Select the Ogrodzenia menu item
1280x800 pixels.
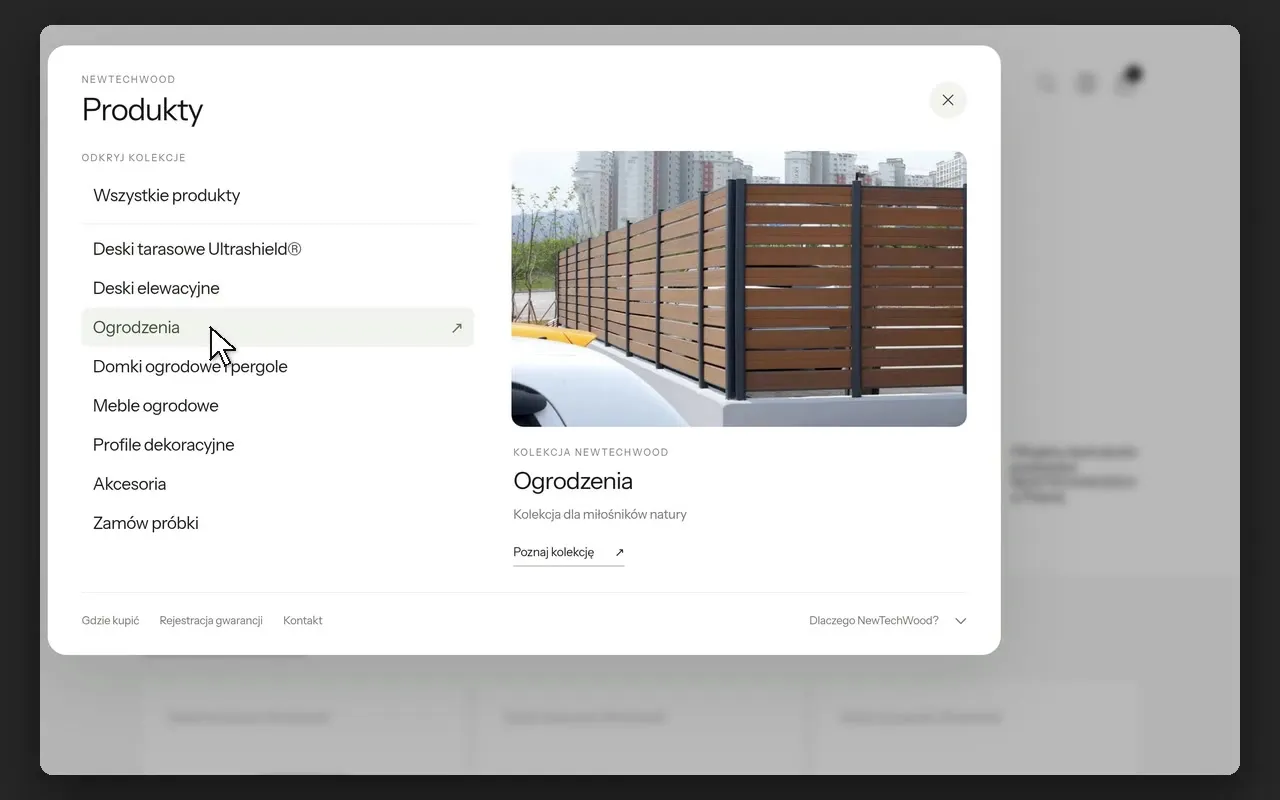277,328
